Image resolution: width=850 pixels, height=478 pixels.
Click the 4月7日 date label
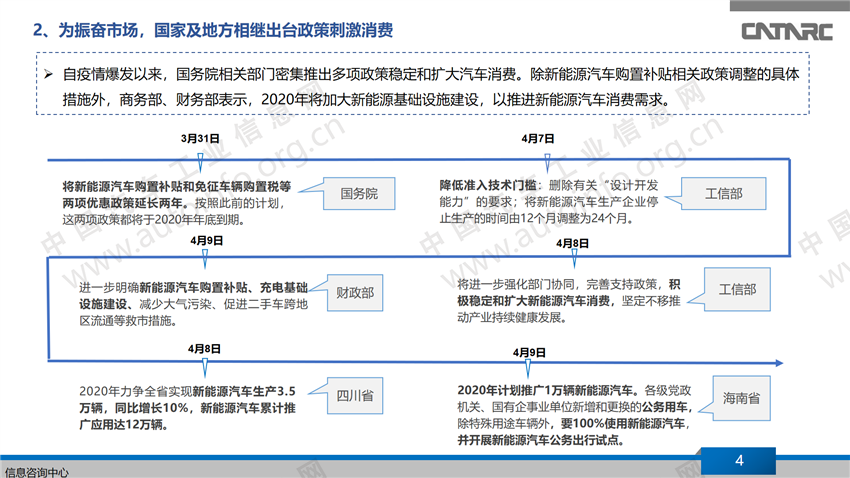tap(538, 139)
